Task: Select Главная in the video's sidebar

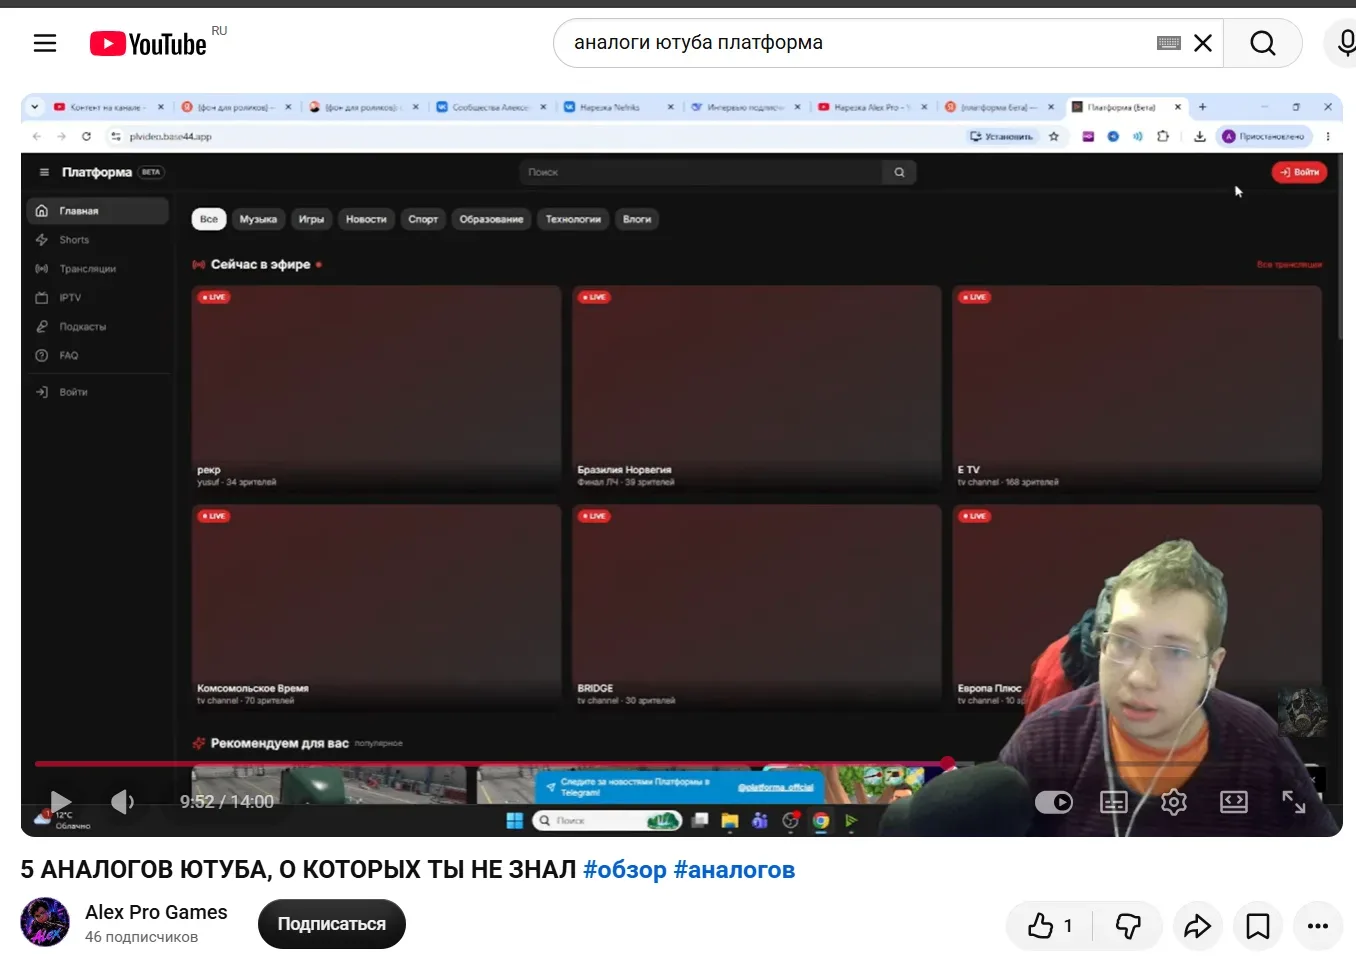Action: [97, 211]
